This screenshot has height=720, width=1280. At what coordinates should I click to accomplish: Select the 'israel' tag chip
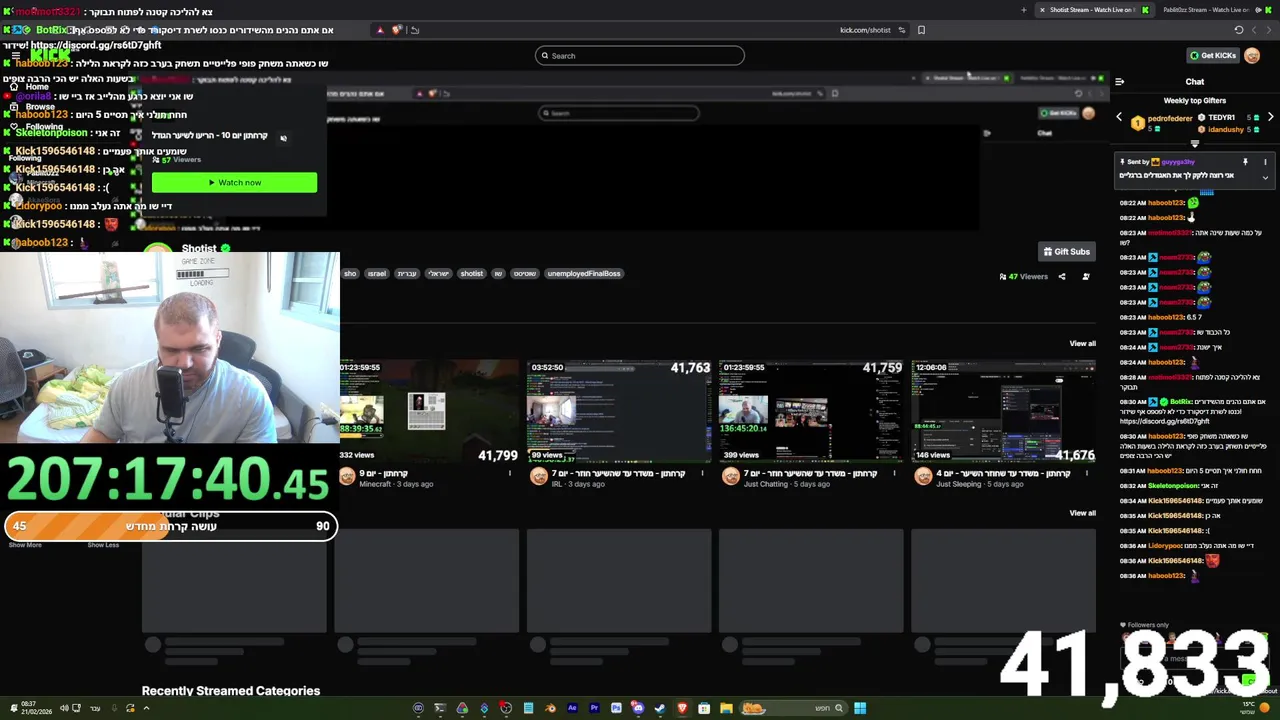click(377, 274)
